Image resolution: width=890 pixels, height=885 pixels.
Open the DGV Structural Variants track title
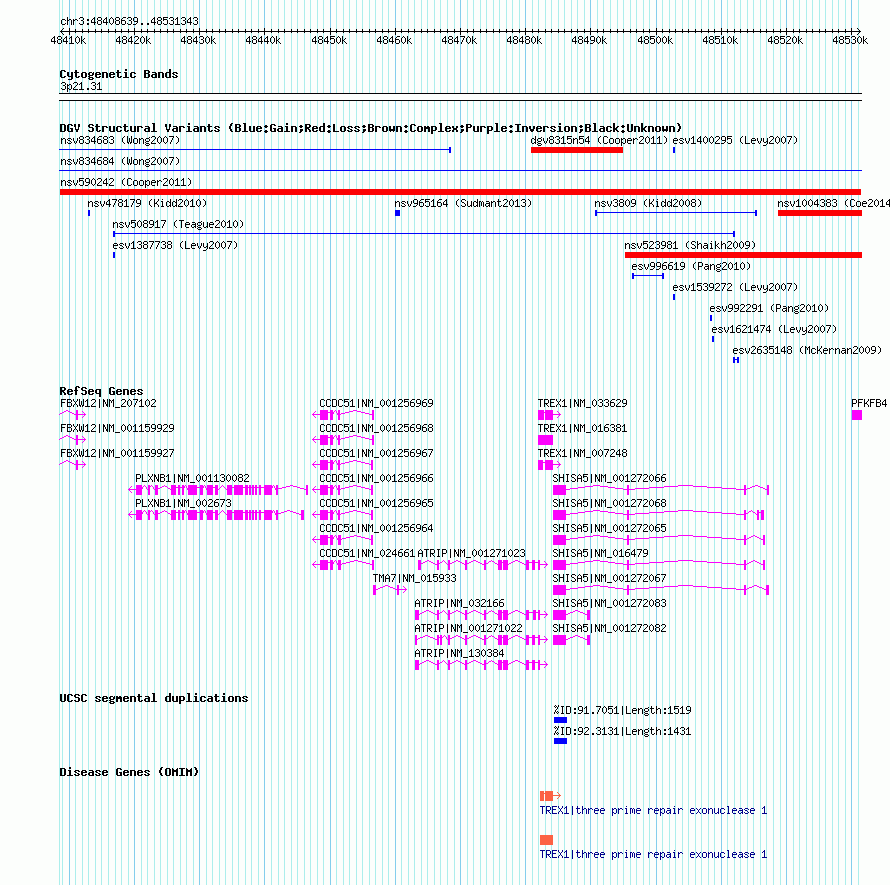click(x=371, y=128)
